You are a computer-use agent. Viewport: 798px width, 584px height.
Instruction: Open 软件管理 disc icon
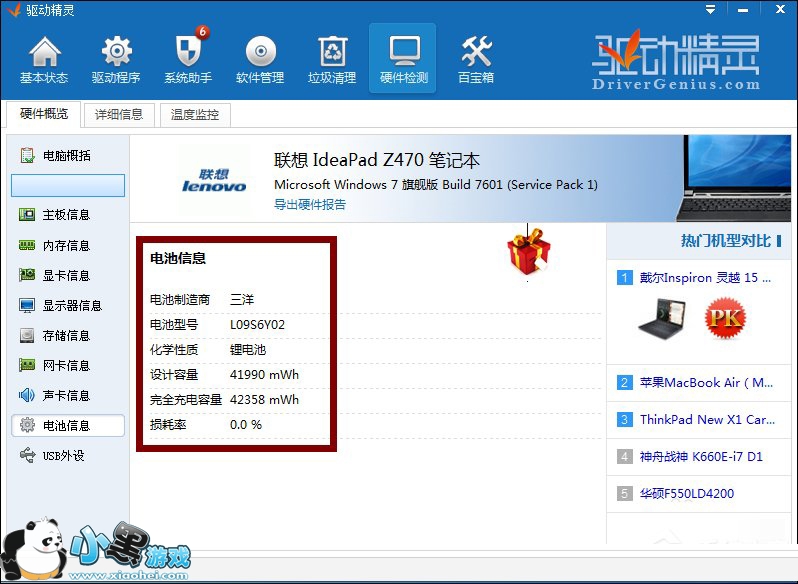click(260, 59)
